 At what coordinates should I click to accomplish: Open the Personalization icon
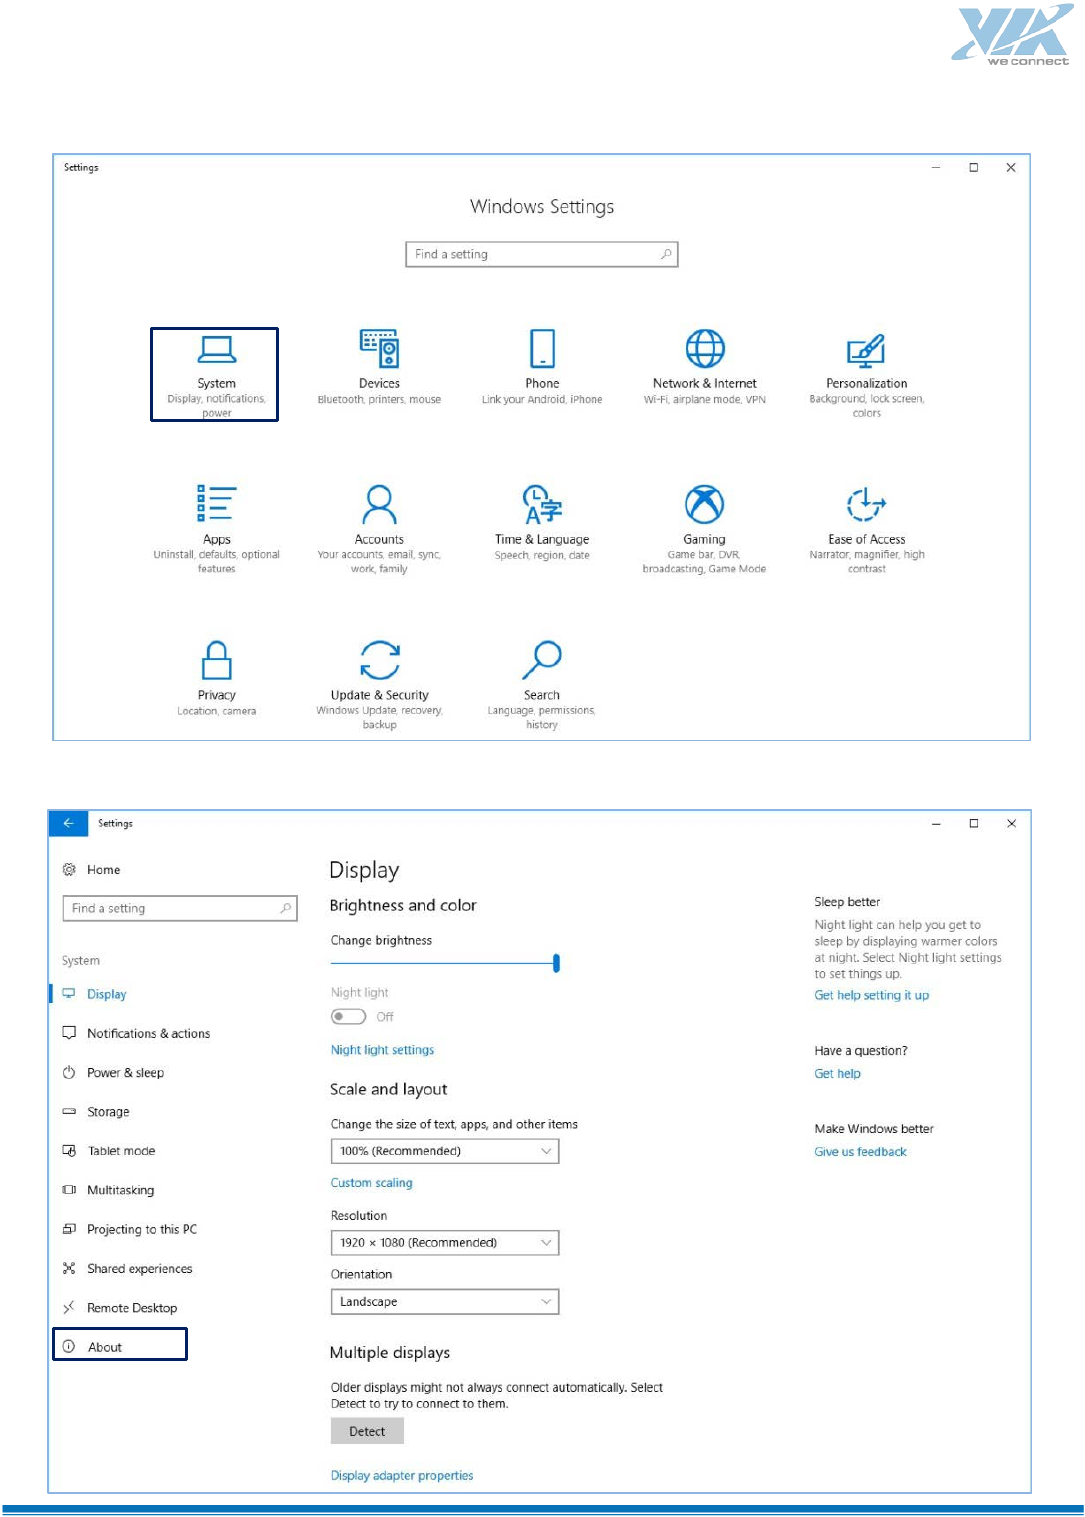pos(866,349)
